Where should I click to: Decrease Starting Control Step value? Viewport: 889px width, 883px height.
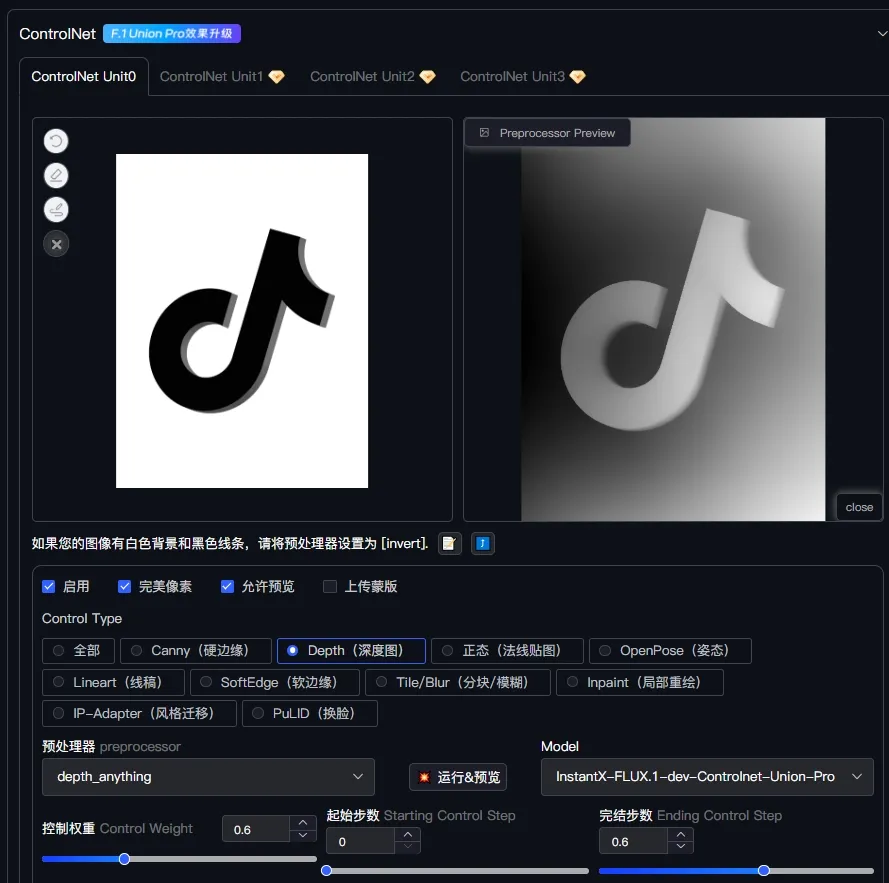[408, 847]
